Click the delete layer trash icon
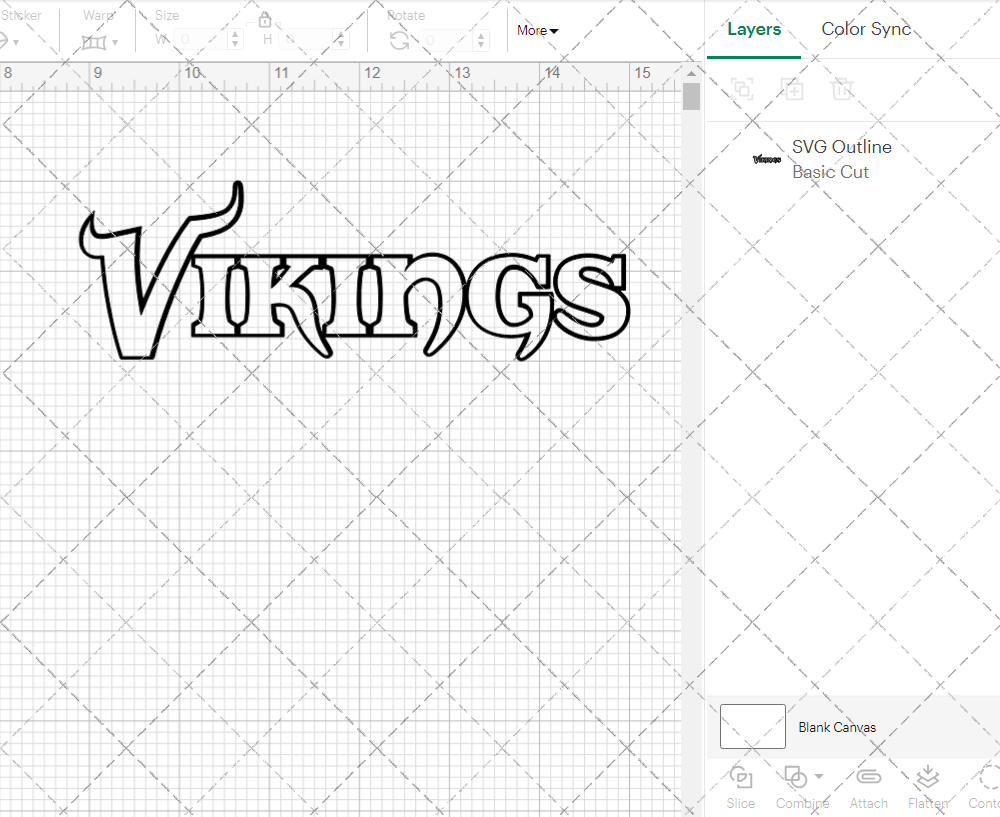 coord(842,90)
